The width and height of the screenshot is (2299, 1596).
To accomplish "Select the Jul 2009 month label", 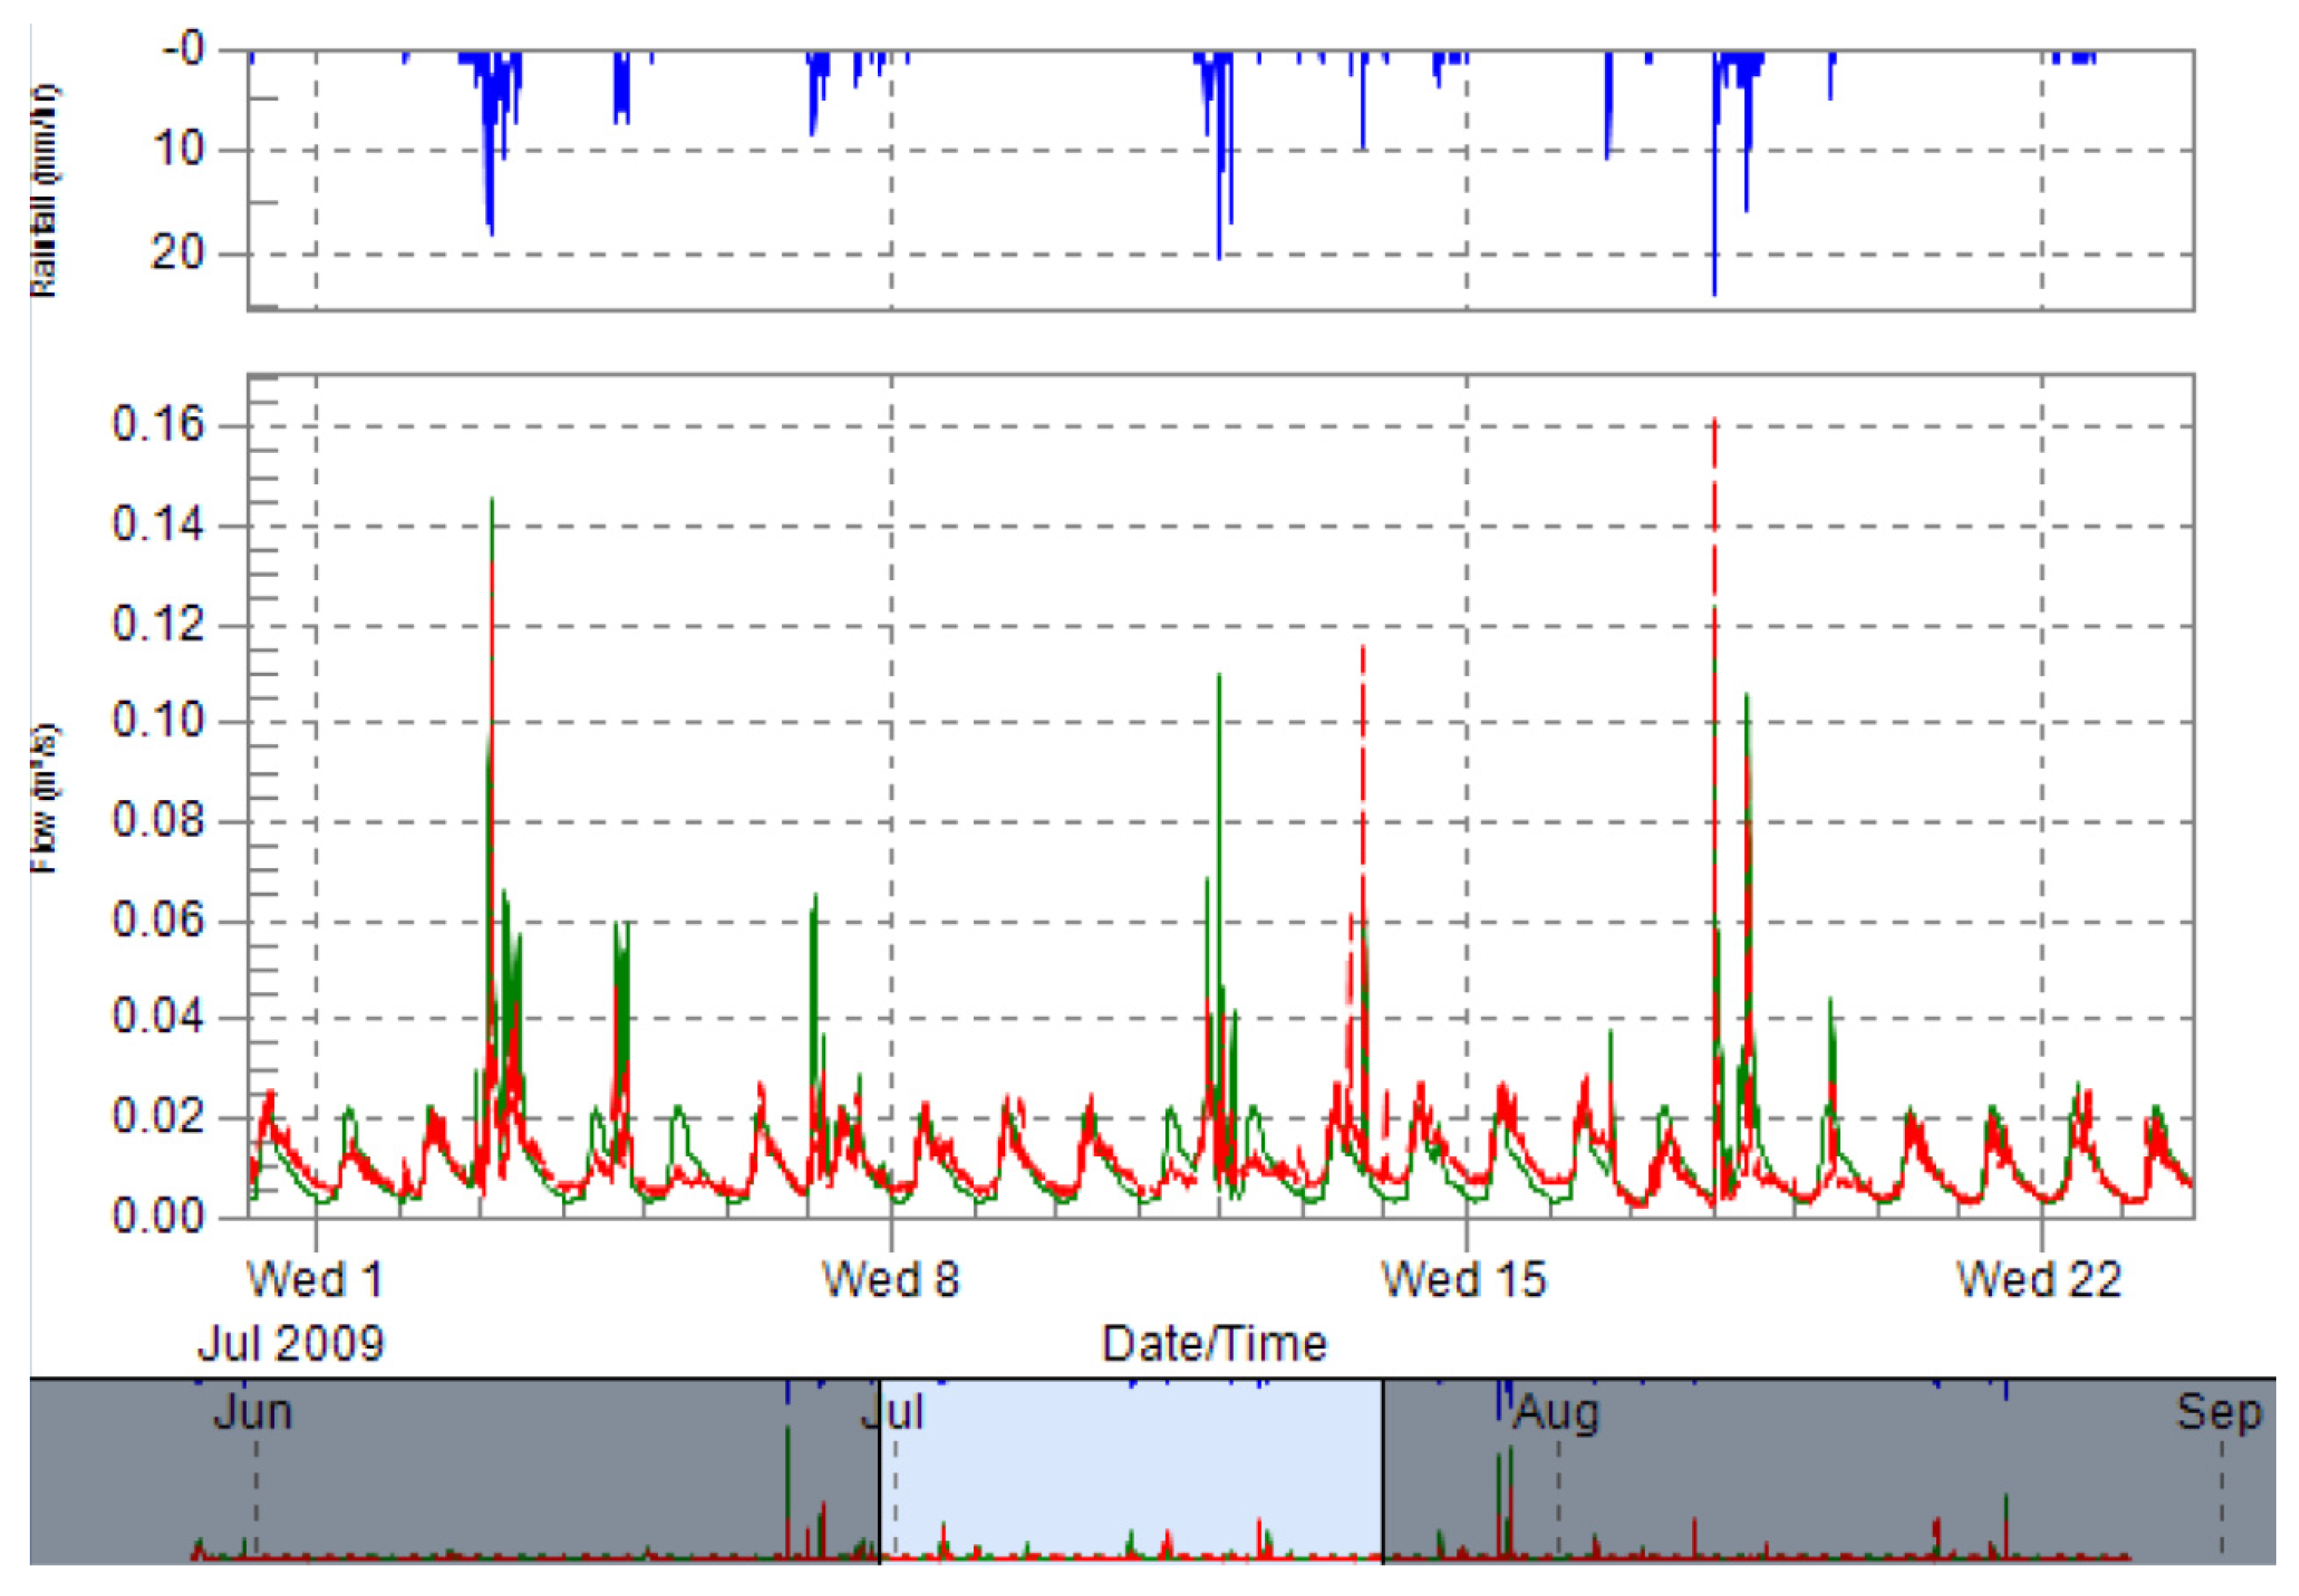I will click(x=290, y=1343).
